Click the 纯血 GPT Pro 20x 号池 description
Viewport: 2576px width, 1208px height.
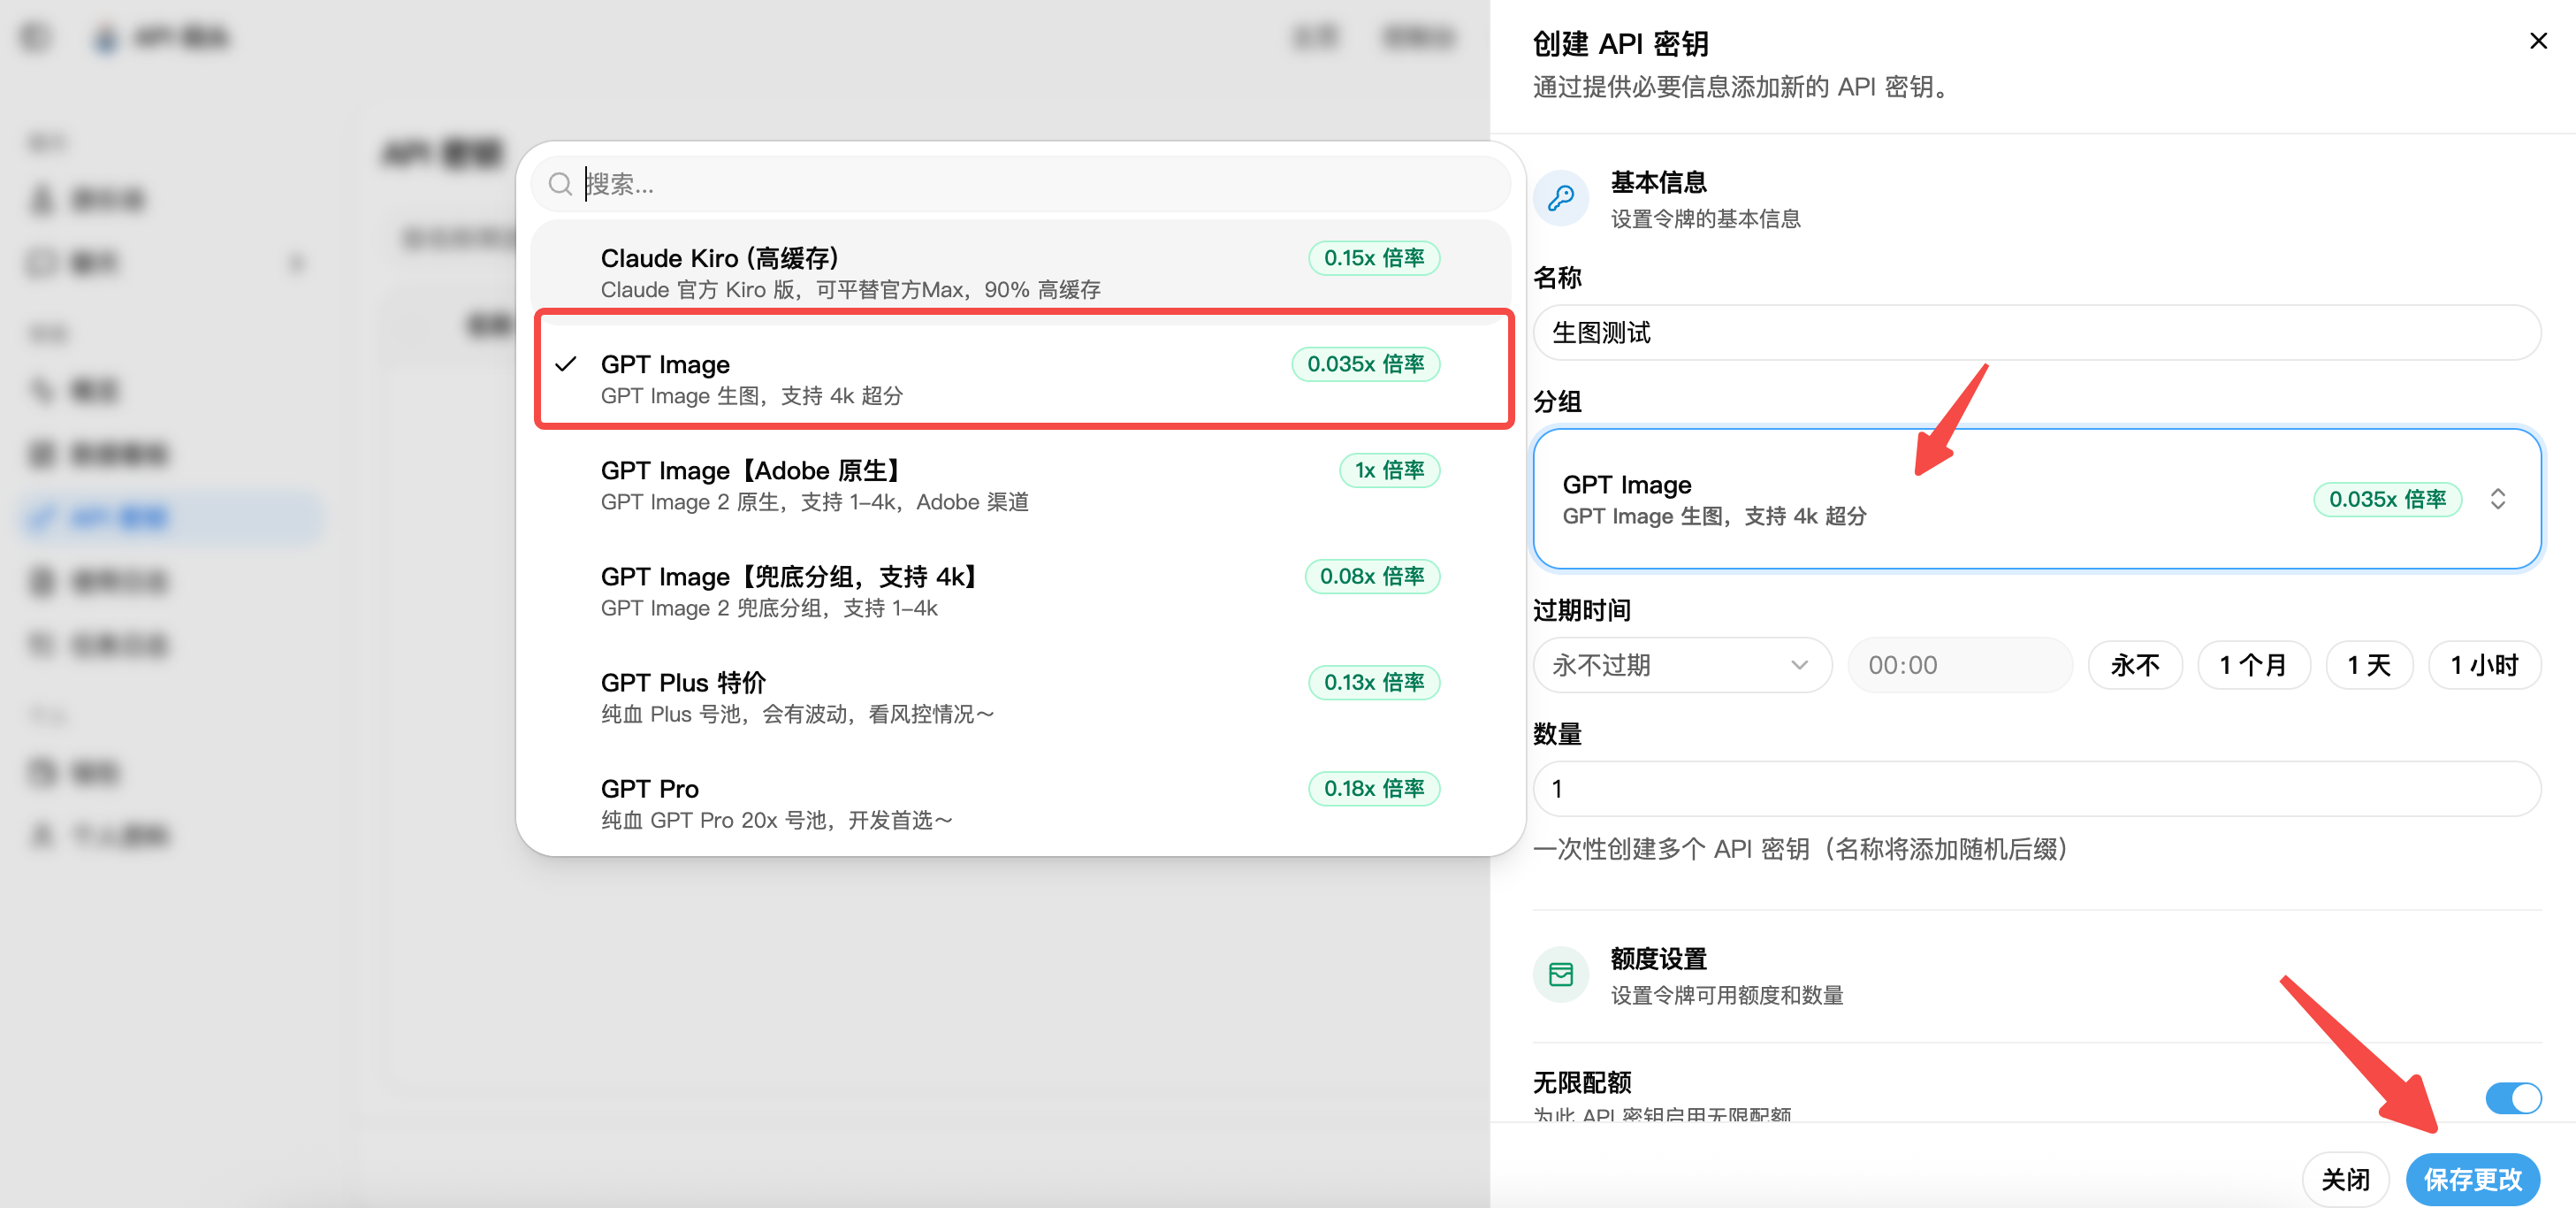pos(776,821)
